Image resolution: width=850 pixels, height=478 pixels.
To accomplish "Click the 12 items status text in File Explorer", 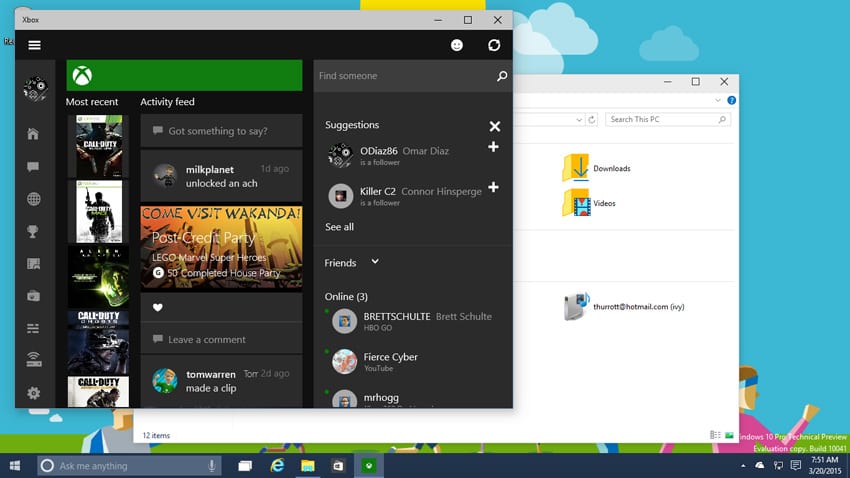I will click(x=156, y=435).
